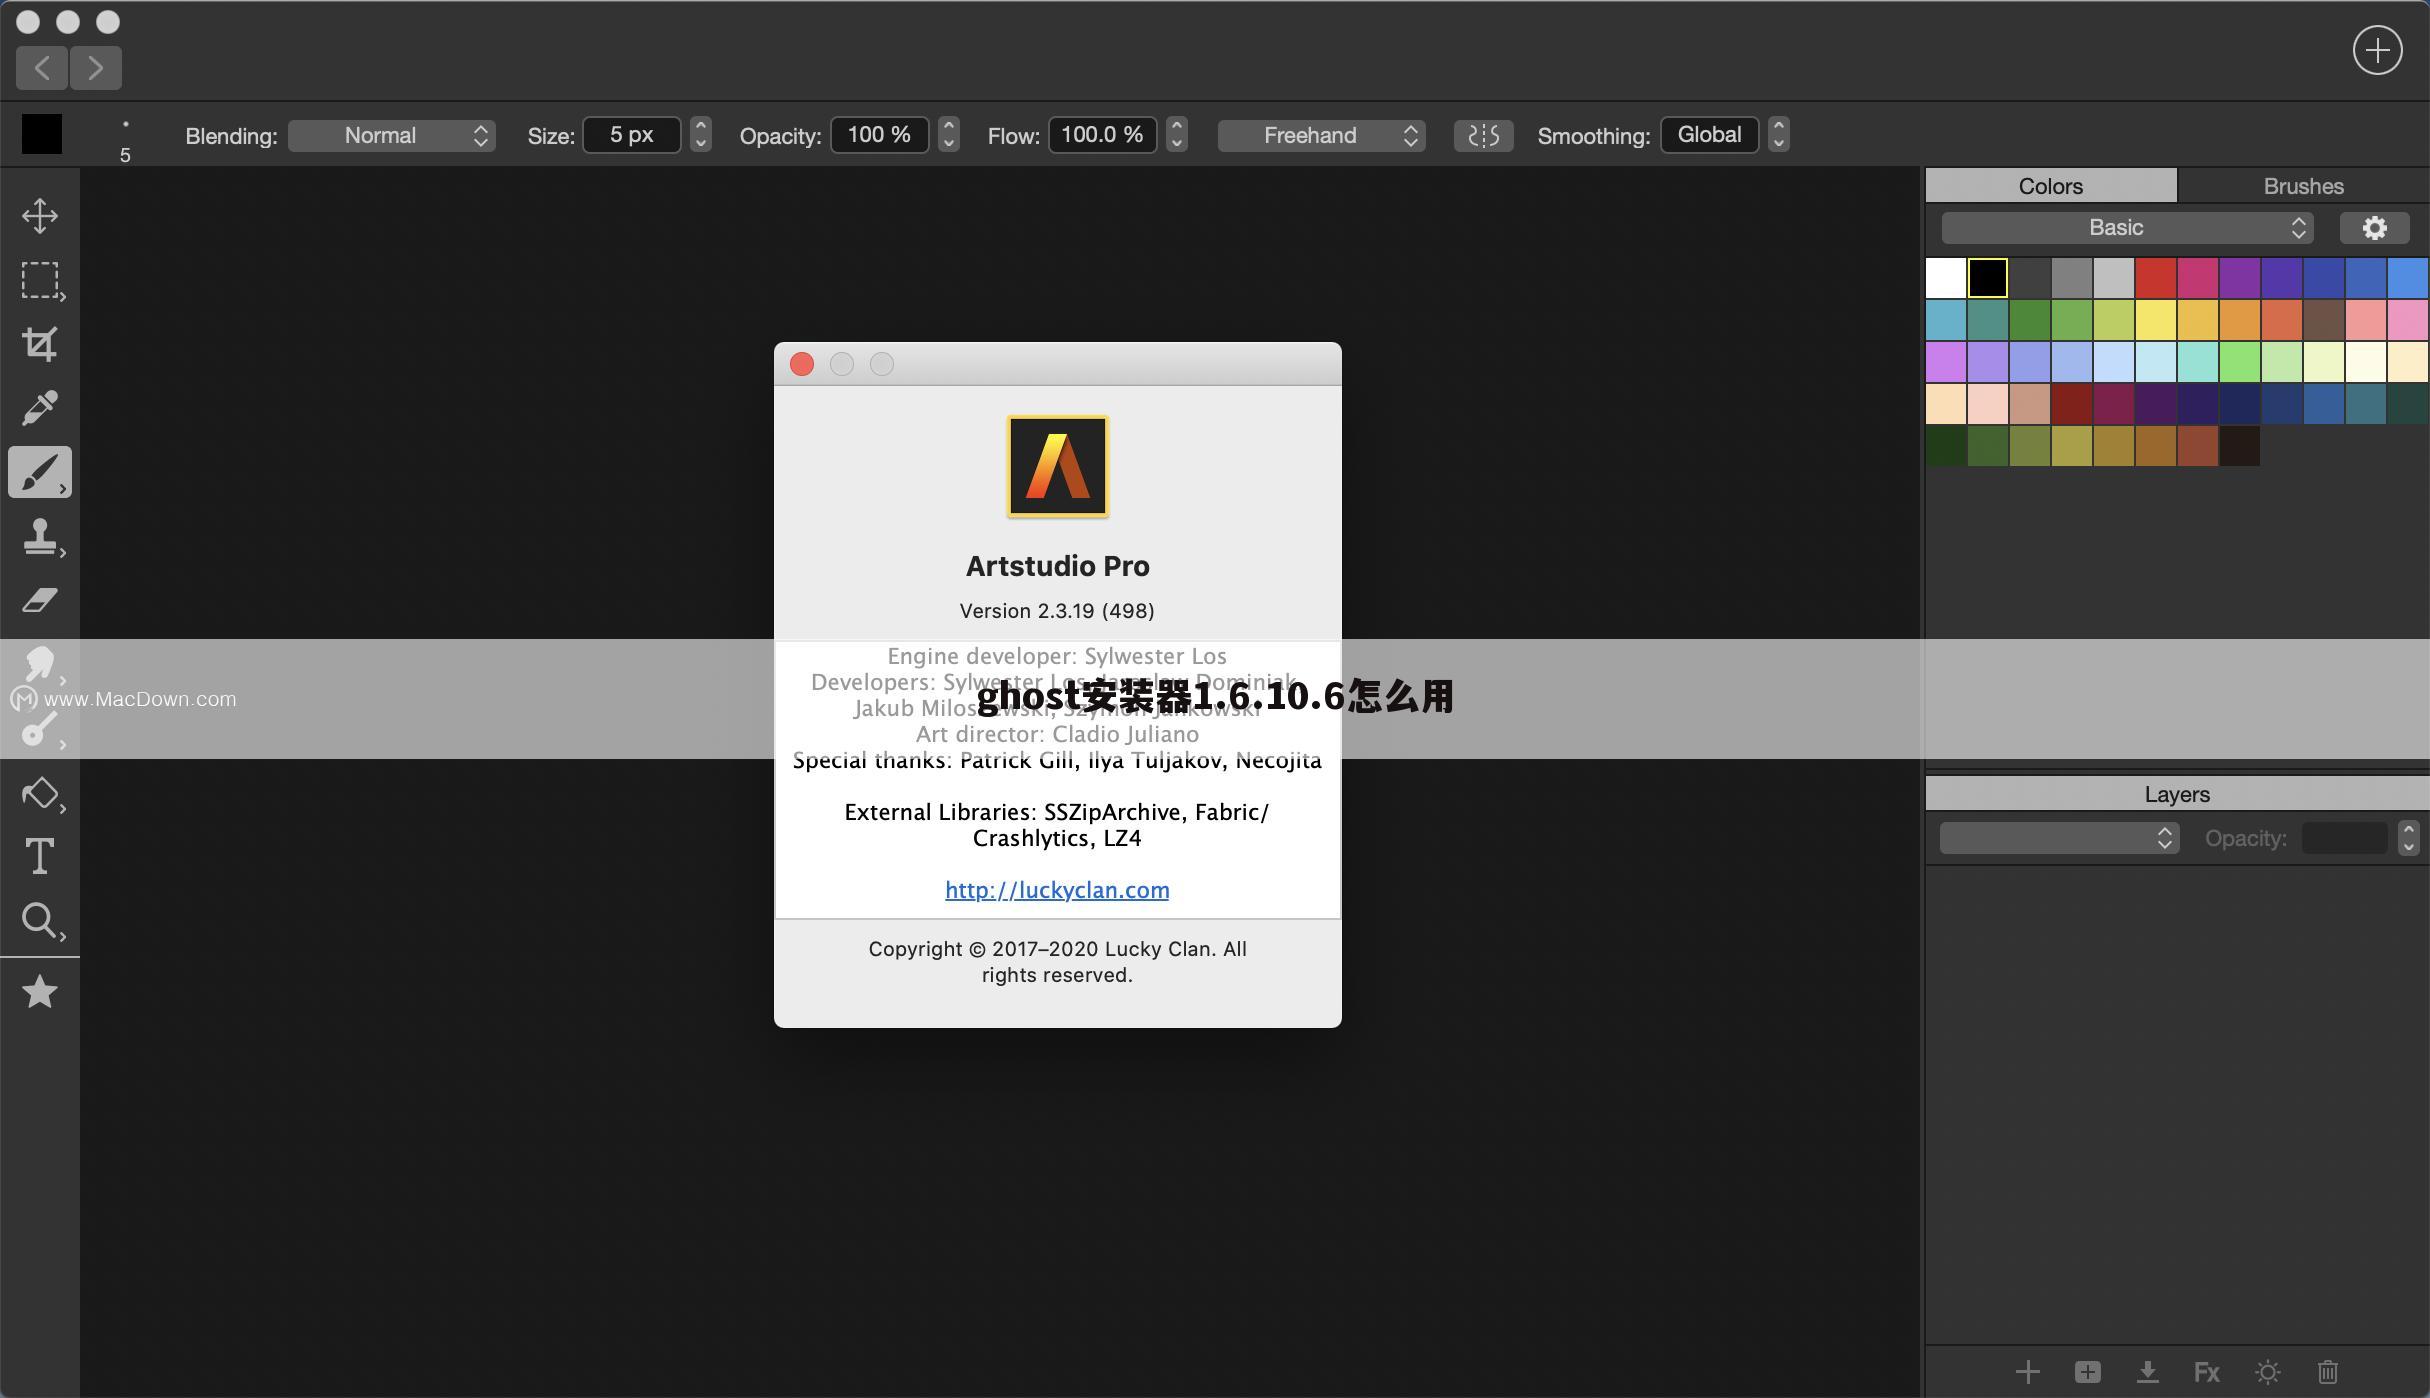2430x1398 pixels.
Task: Click the Size stepper arrows
Action: point(701,135)
